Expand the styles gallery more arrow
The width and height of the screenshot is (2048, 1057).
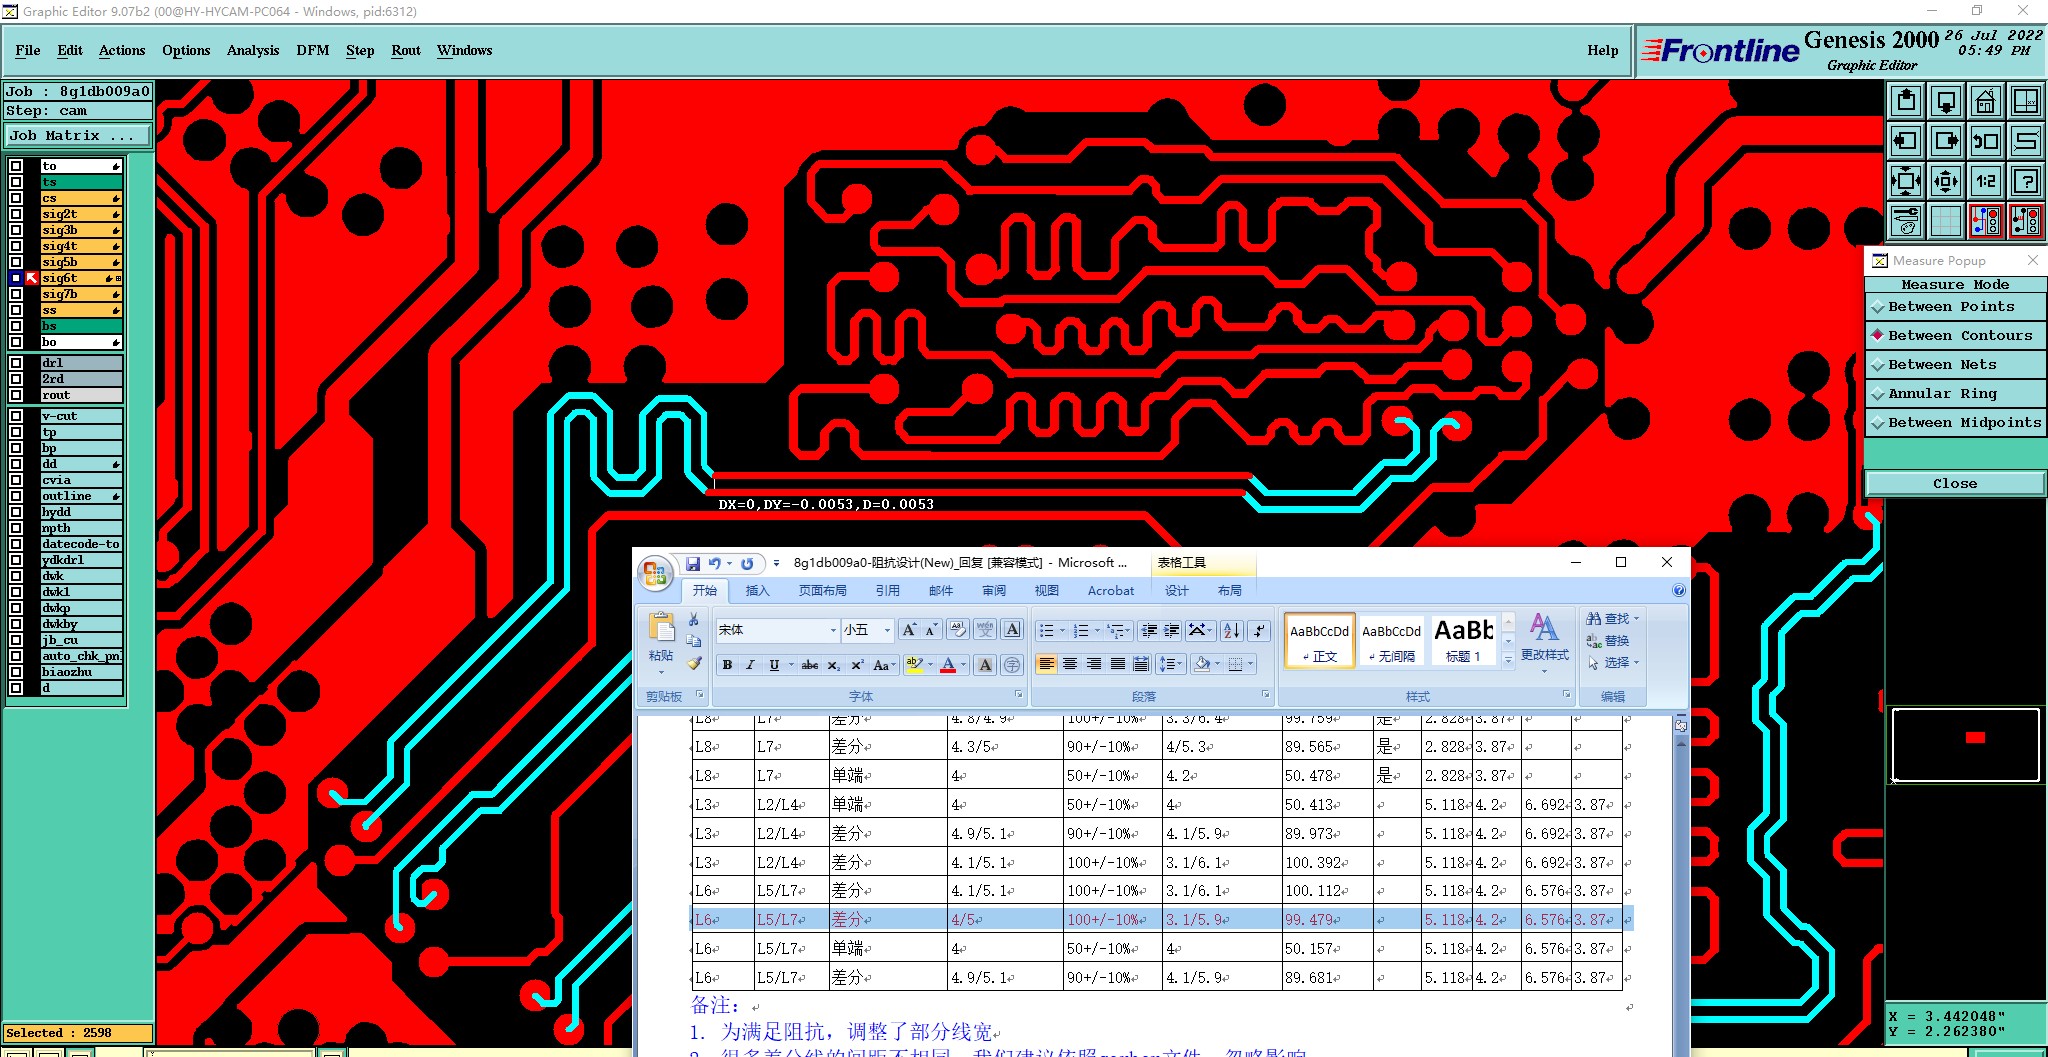point(1508,660)
